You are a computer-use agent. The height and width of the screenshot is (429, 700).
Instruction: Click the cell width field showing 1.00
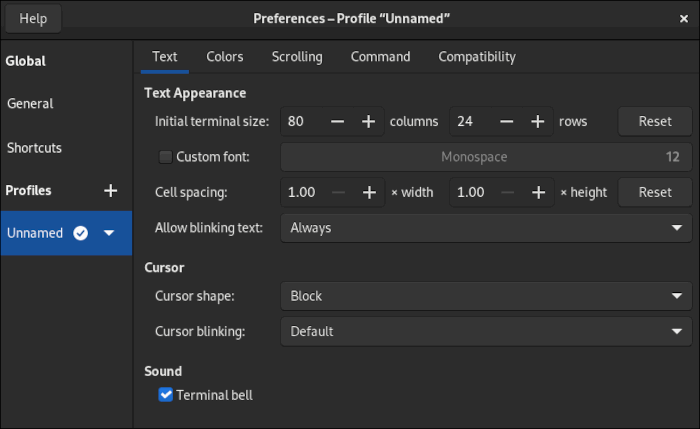302,192
